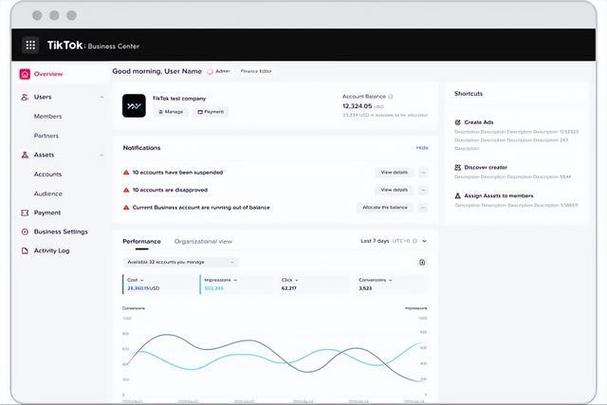Viewport: 607px width, 405px height.
Task: Click the TikTok Business Center logo
Action: (x=93, y=45)
